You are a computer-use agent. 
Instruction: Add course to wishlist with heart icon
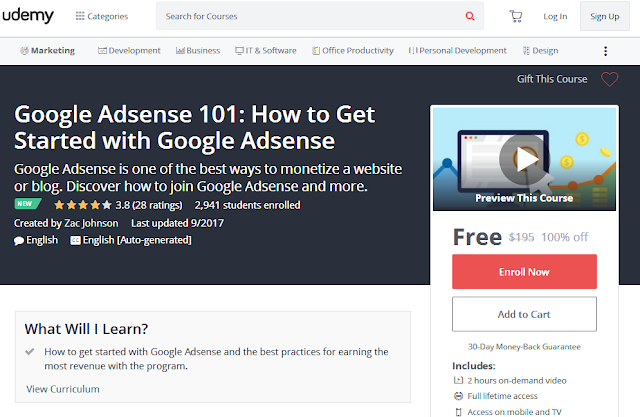609,79
